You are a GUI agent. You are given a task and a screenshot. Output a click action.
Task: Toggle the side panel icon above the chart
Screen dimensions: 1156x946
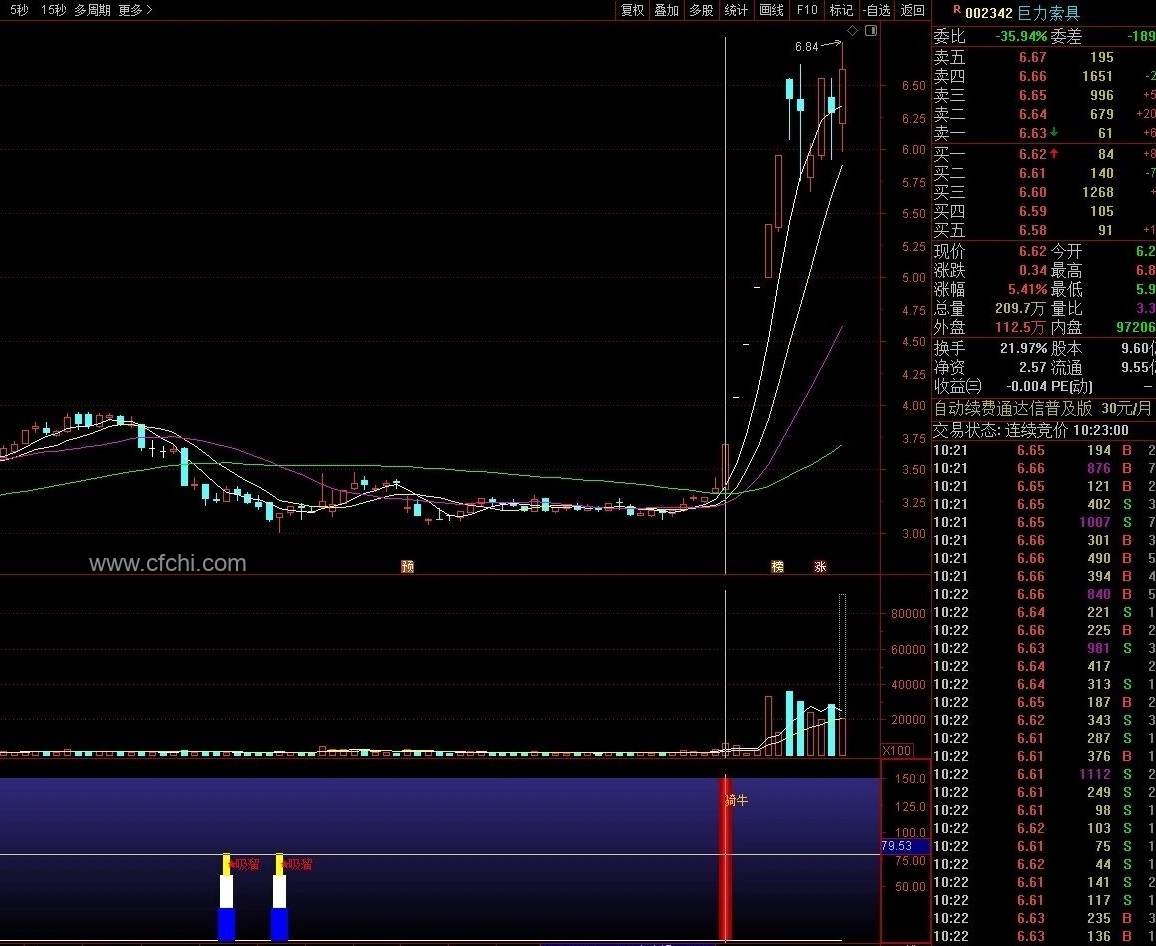871,30
